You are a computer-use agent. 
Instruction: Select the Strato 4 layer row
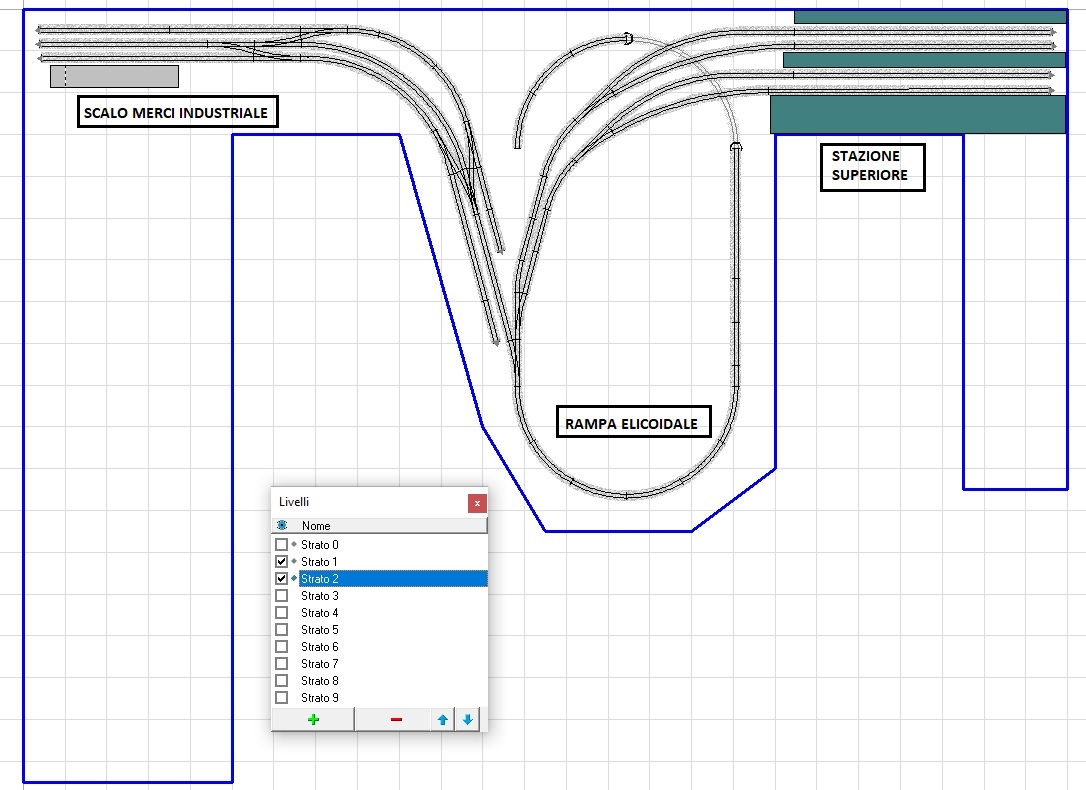(x=320, y=613)
